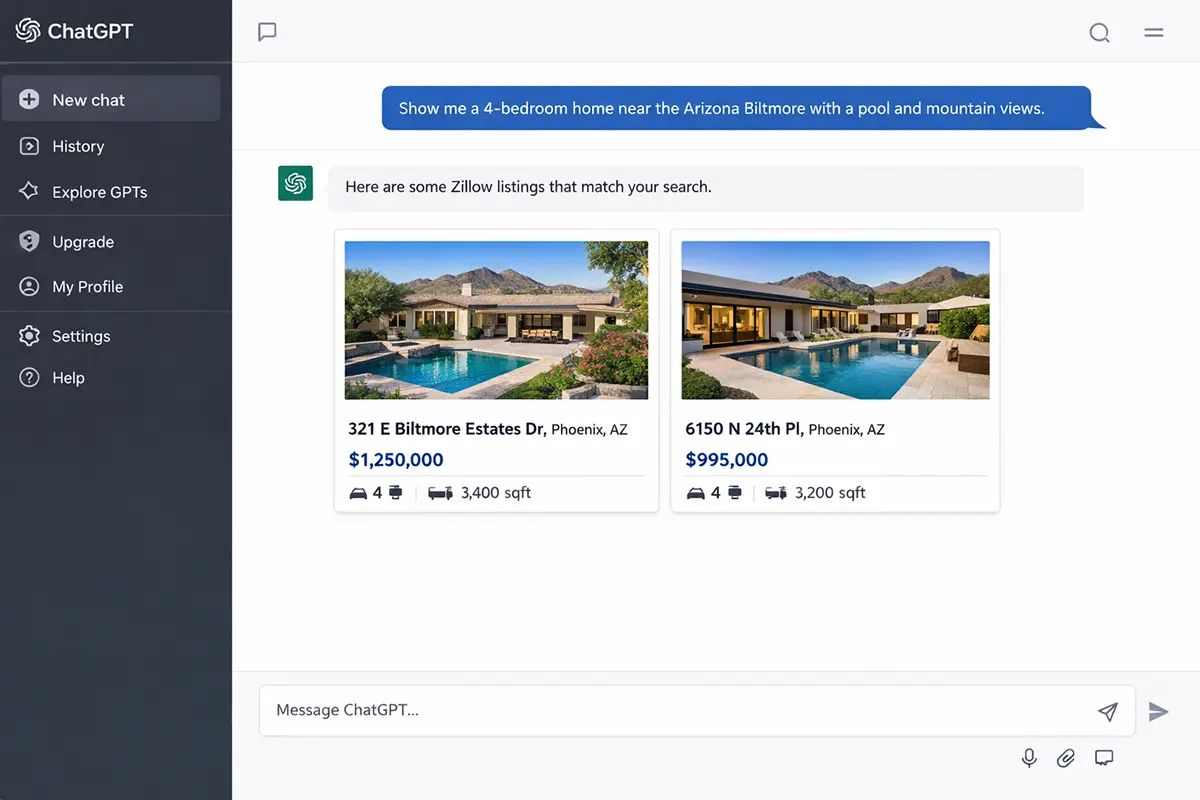The height and width of the screenshot is (800, 1200).
Task: Click the sqft icon beside 3,400 sqft
Action: pos(440,493)
